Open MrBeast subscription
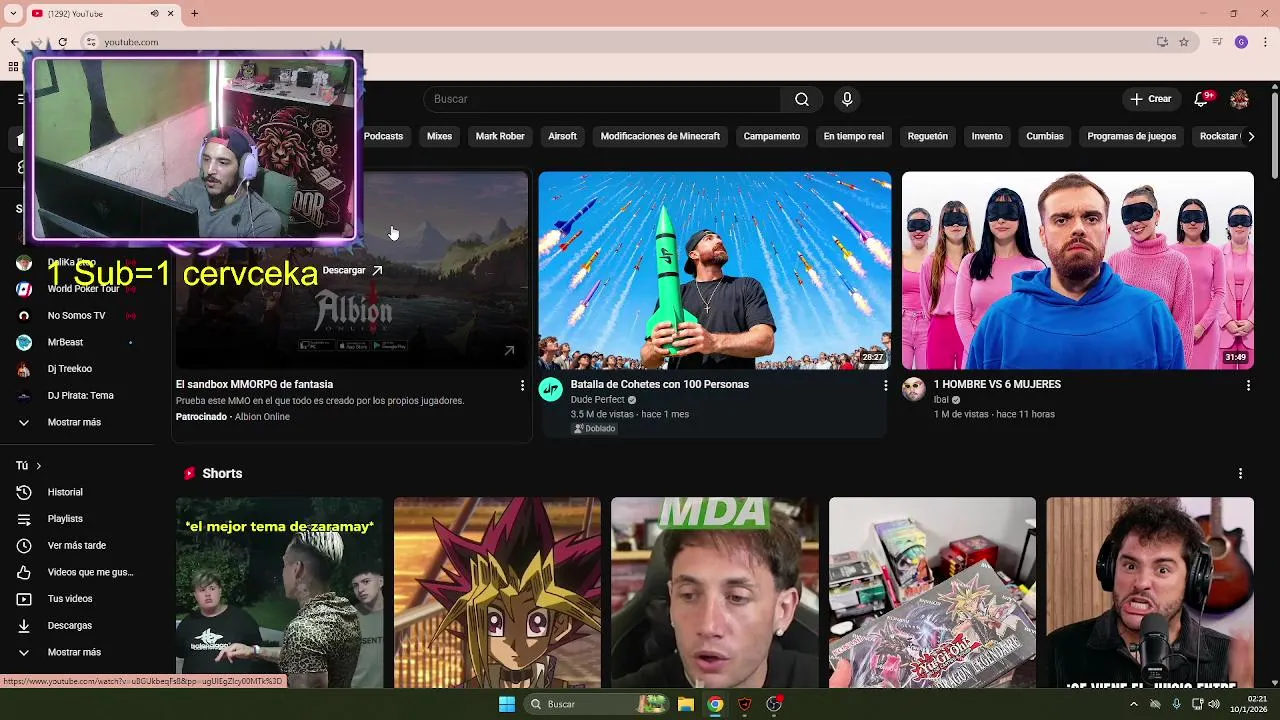Image resolution: width=1280 pixels, height=720 pixels. 77,342
